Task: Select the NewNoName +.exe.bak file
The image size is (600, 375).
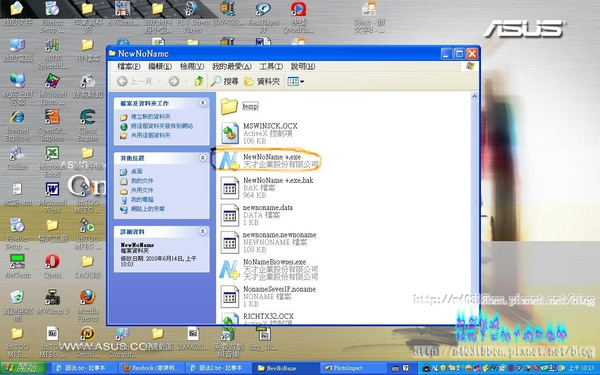Action: coord(267,188)
